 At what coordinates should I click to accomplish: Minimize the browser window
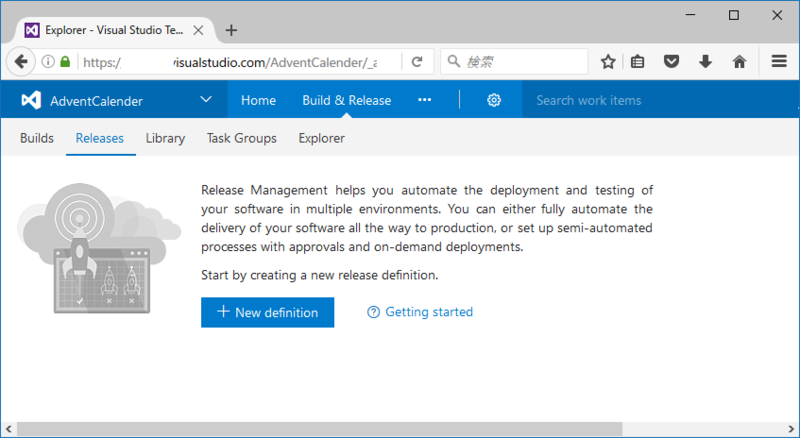[x=690, y=15]
